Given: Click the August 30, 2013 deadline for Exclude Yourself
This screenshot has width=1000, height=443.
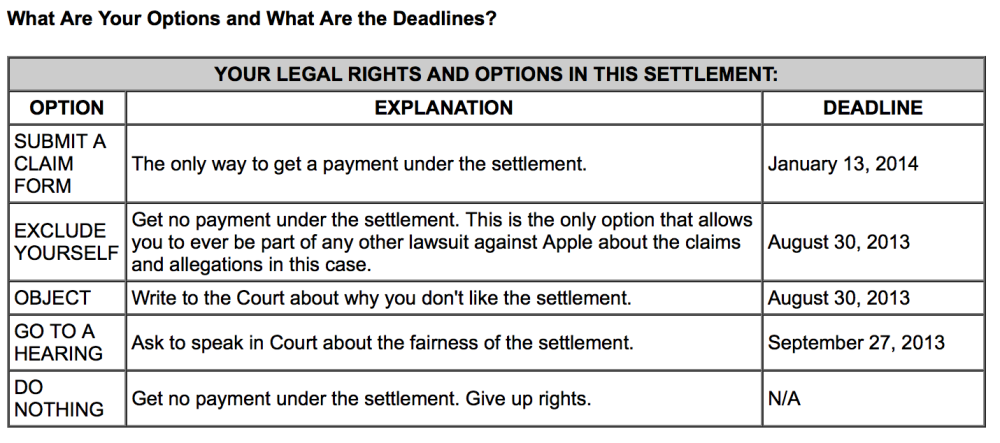Looking at the screenshot, I should tap(838, 242).
